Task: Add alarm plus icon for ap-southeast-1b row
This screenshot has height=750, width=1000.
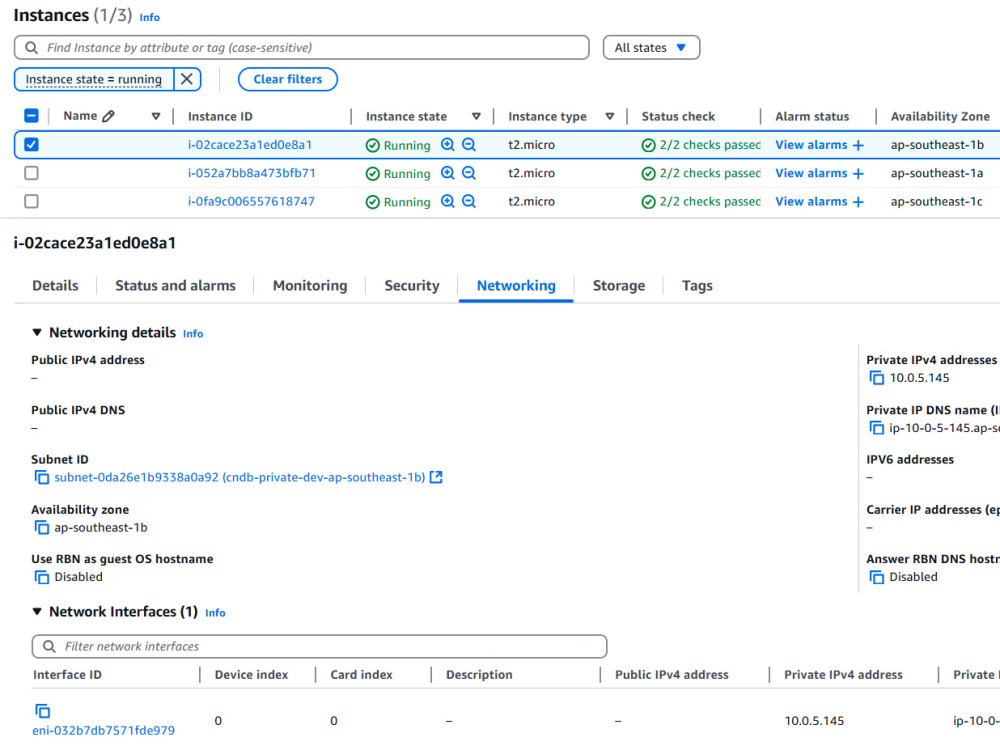Action: click(858, 145)
